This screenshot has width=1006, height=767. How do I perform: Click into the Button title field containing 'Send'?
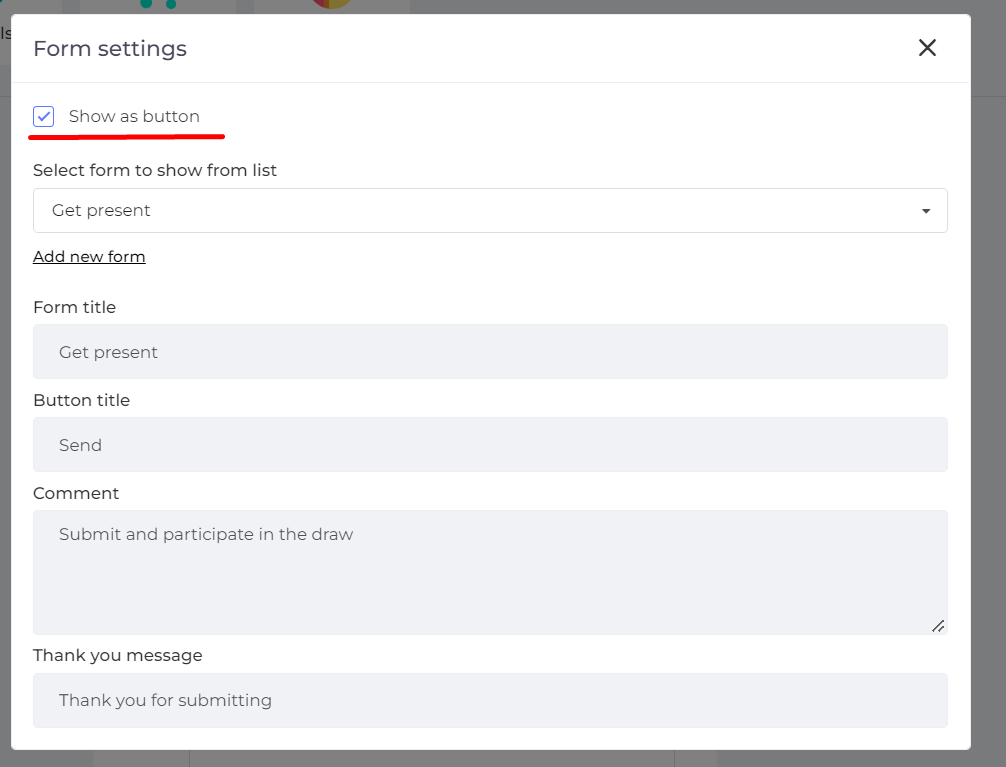click(x=490, y=445)
